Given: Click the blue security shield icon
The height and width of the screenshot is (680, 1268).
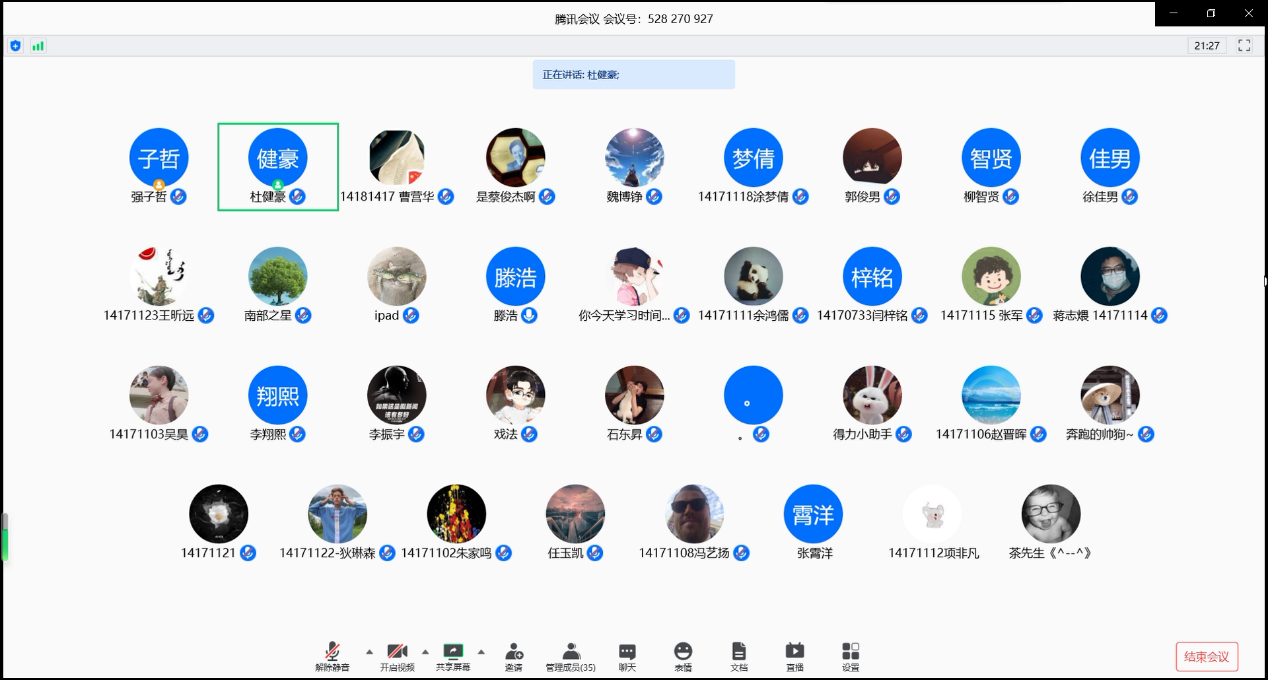Looking at the screenshot, I should tap(15, 46).
